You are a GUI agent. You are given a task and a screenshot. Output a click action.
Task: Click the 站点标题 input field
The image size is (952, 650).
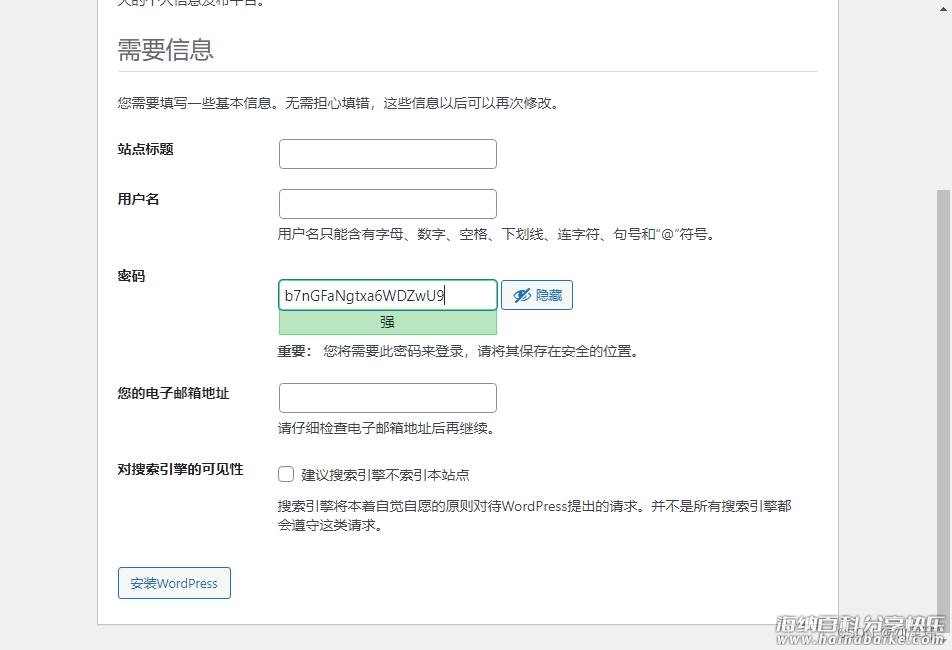pyautogui.click(x=387, y=154)
